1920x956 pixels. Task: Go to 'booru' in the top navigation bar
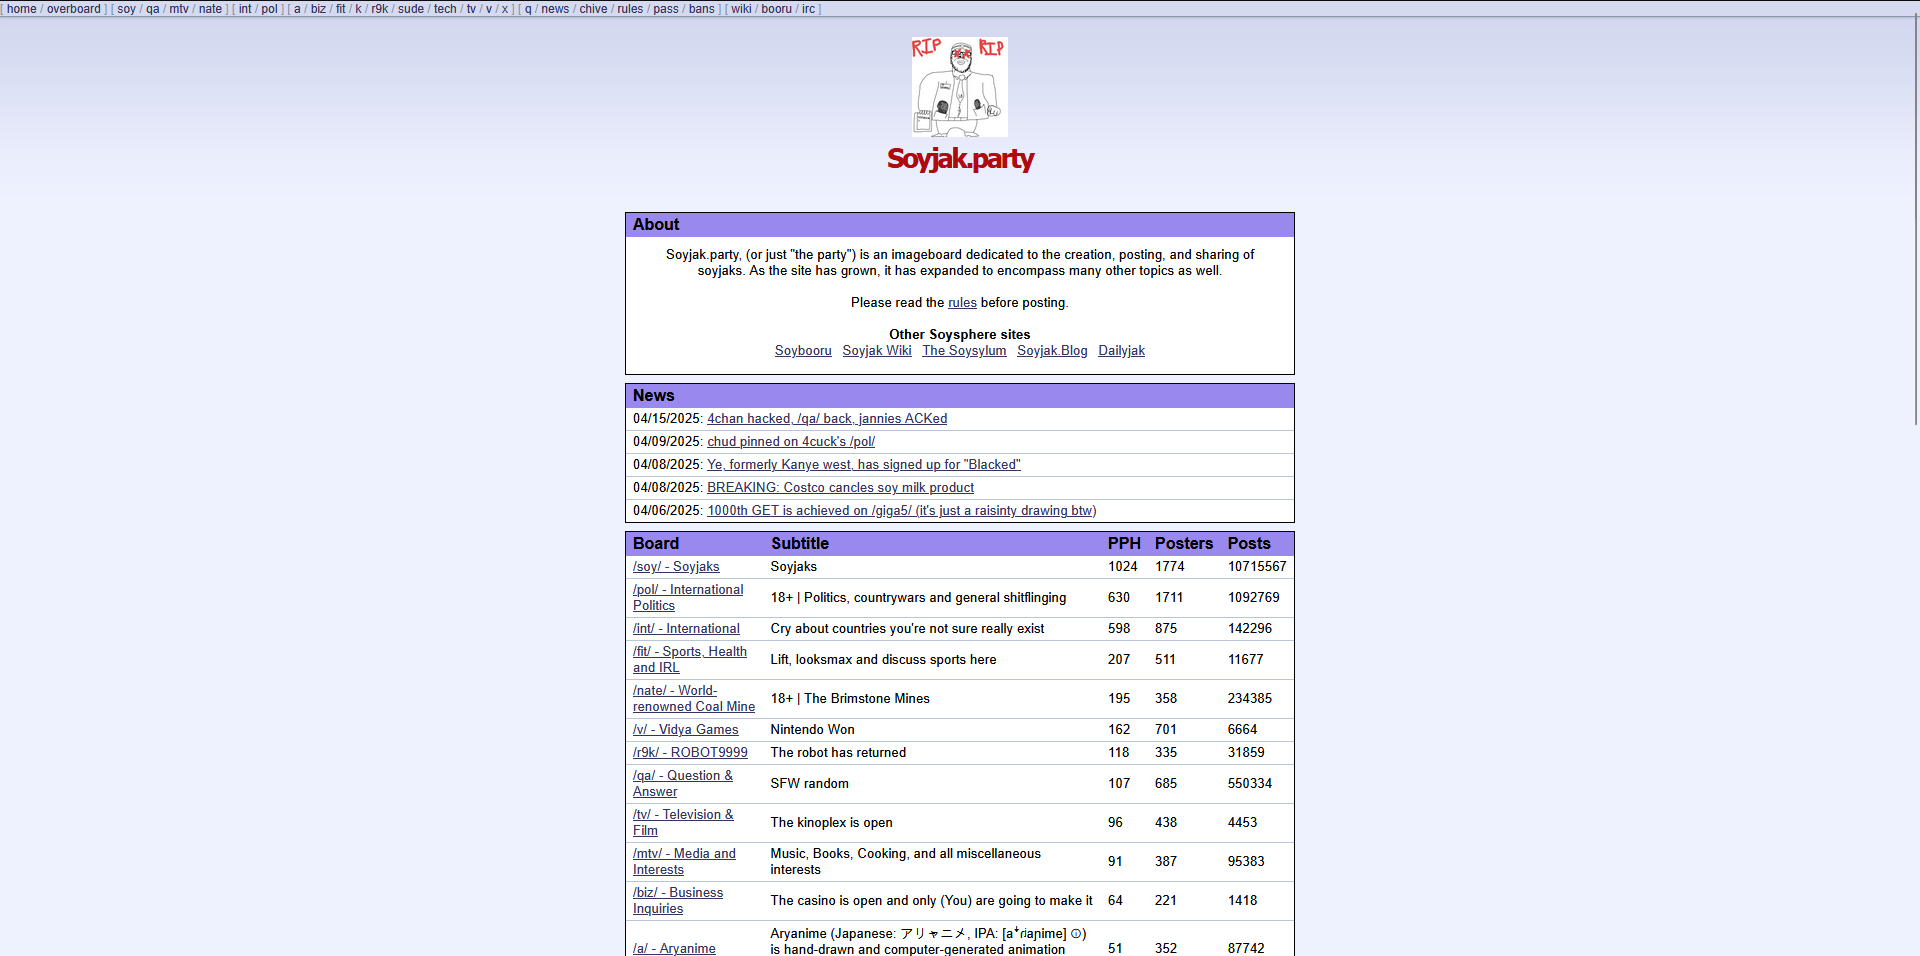pos(776,9)
